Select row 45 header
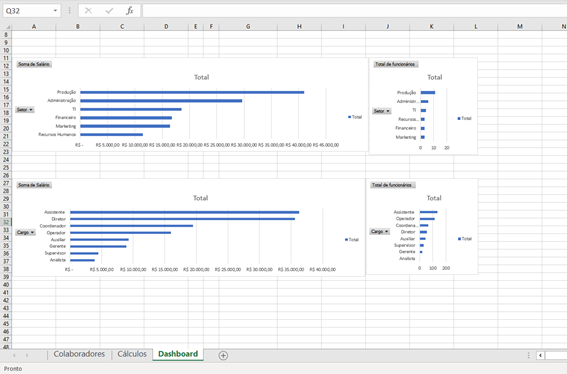 pyautogui.click(x=6, y=324)
